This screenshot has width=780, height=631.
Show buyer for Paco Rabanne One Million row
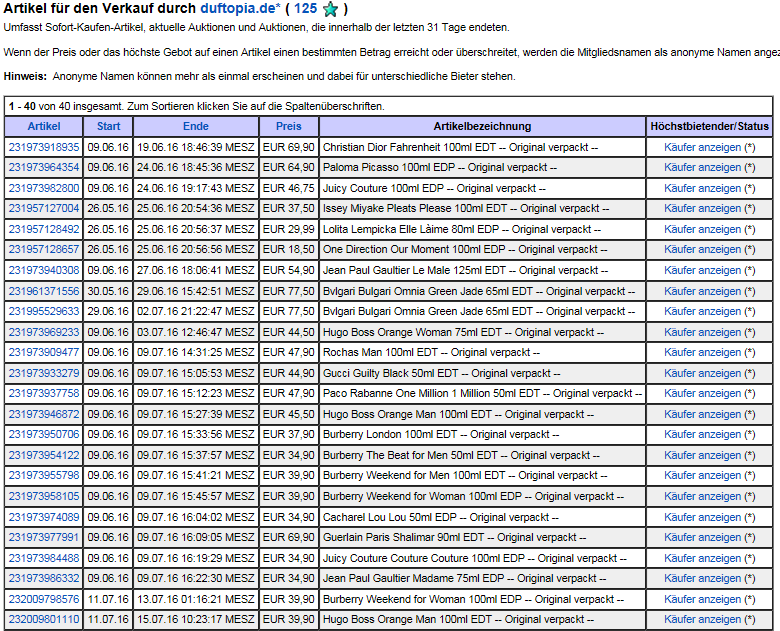[x=702, y=394]
